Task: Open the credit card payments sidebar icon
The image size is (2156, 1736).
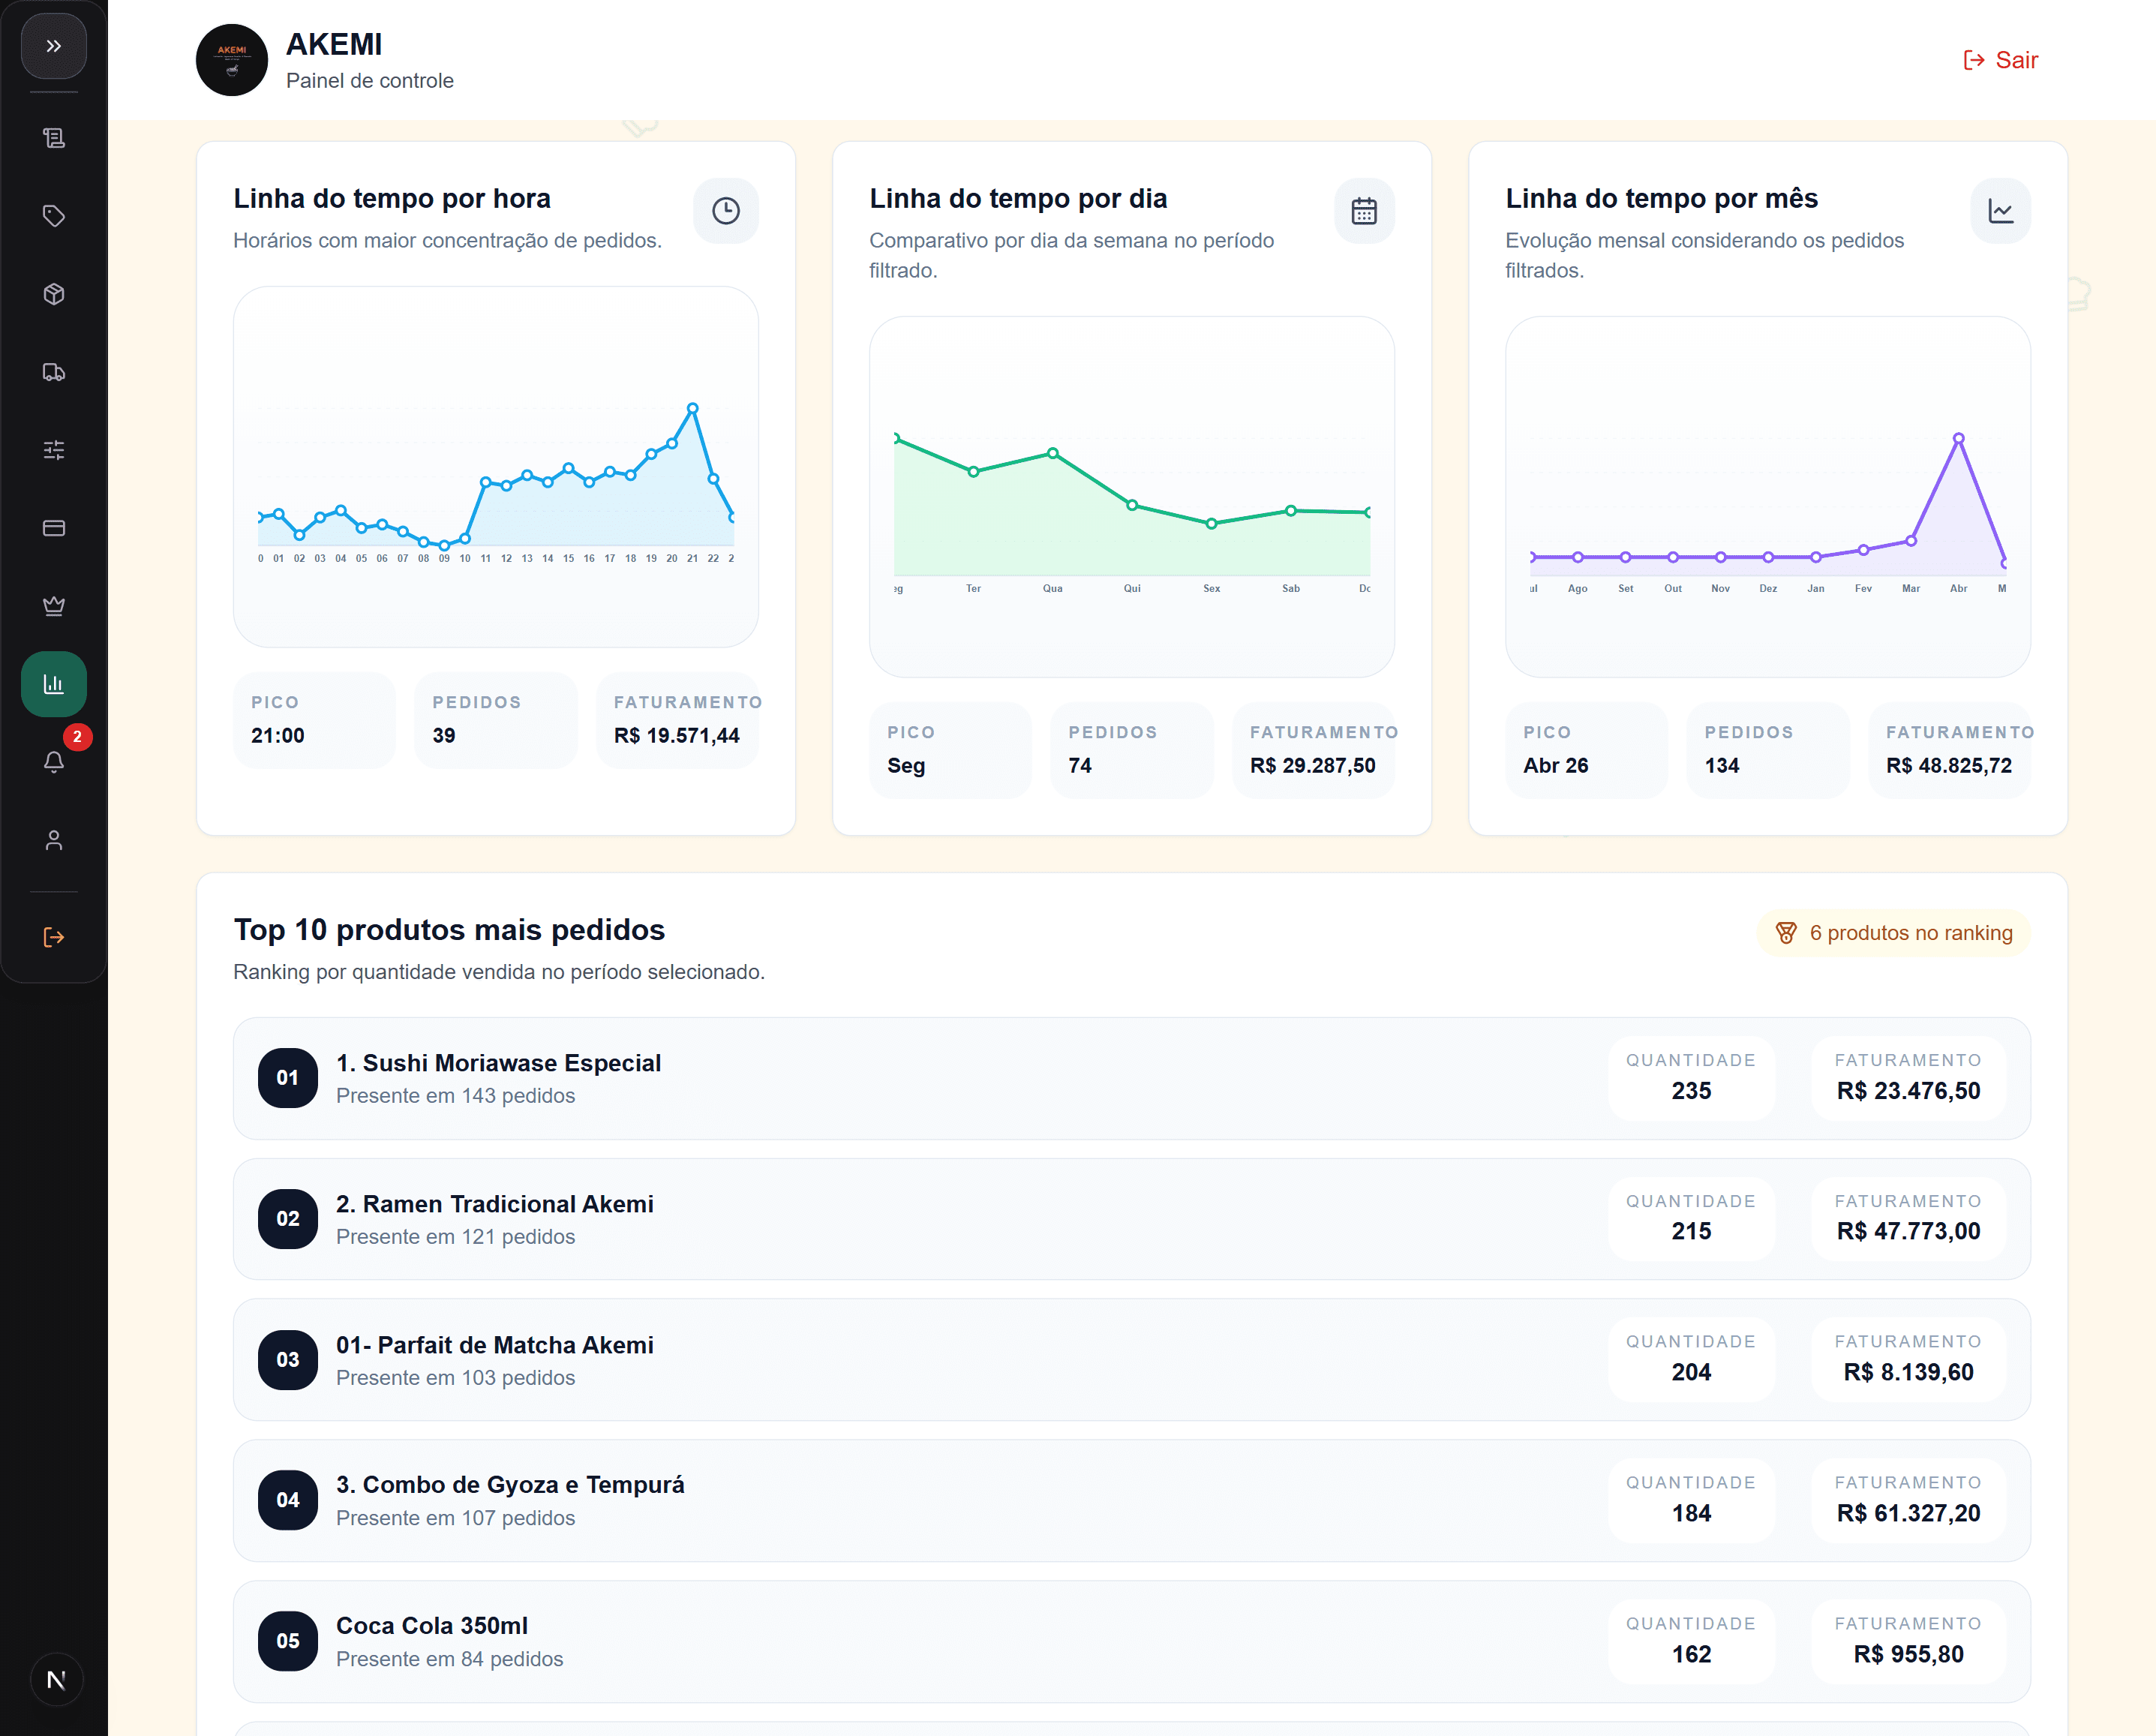Action: coord(54,528)
